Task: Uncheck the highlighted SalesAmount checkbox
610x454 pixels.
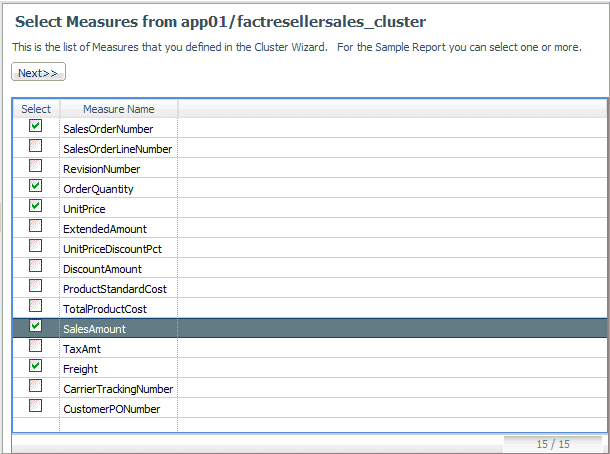Action: click(x=35, y=326)
